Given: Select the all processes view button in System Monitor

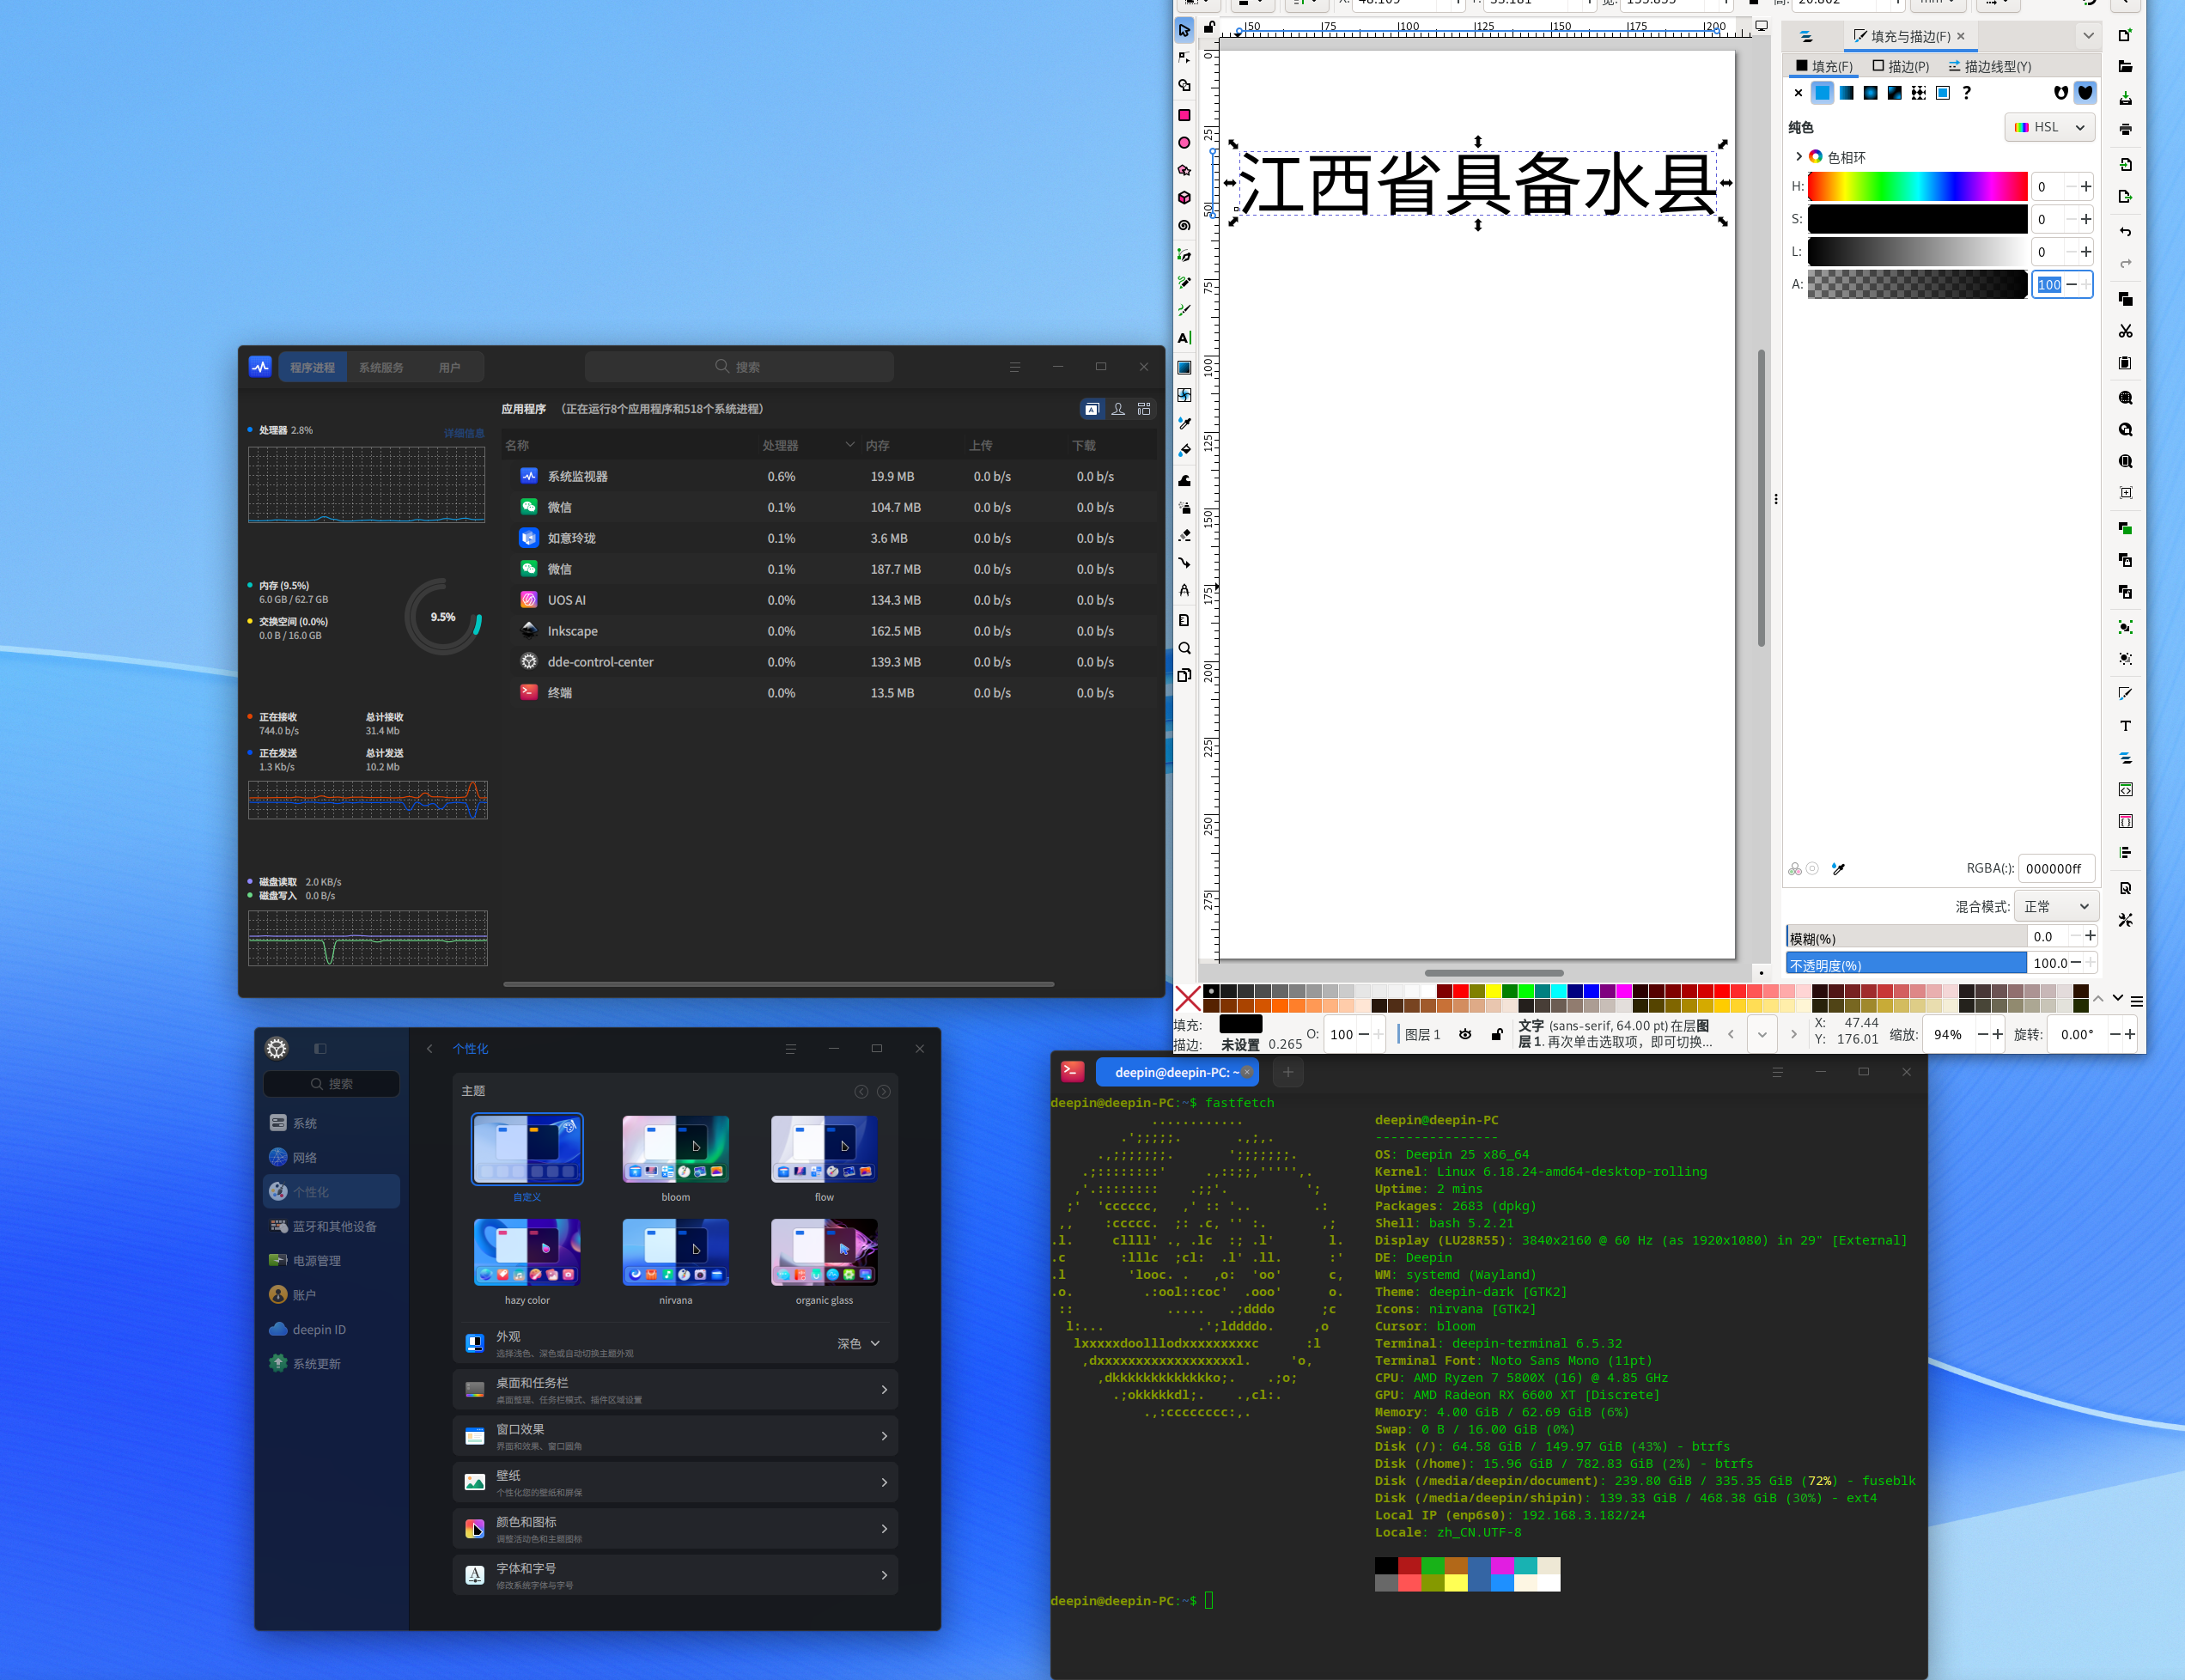Looking at the screenshot, I should 1144,409.
